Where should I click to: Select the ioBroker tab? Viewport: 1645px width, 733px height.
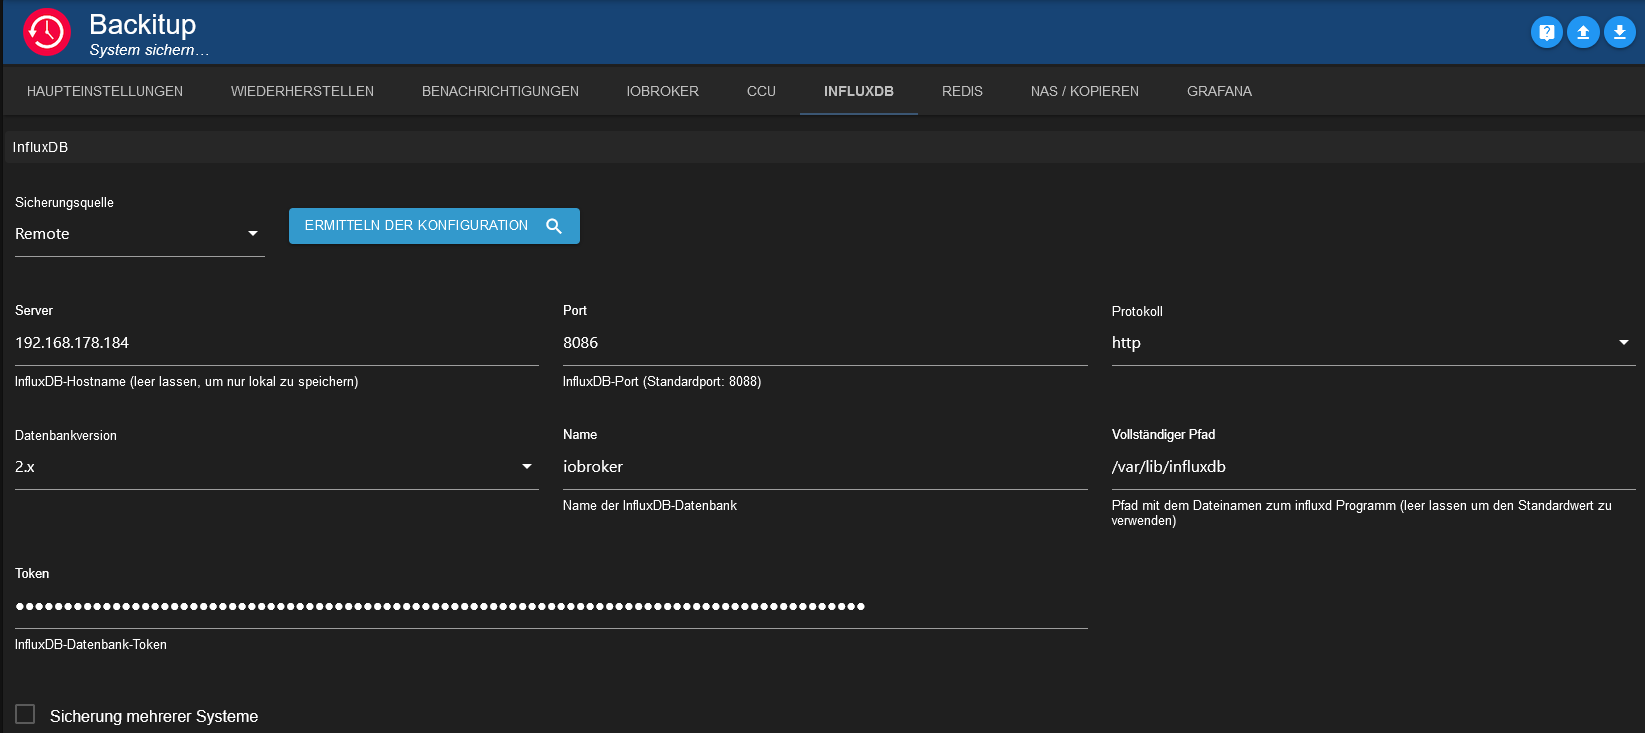pyautogui.click(x=662, y=91)
